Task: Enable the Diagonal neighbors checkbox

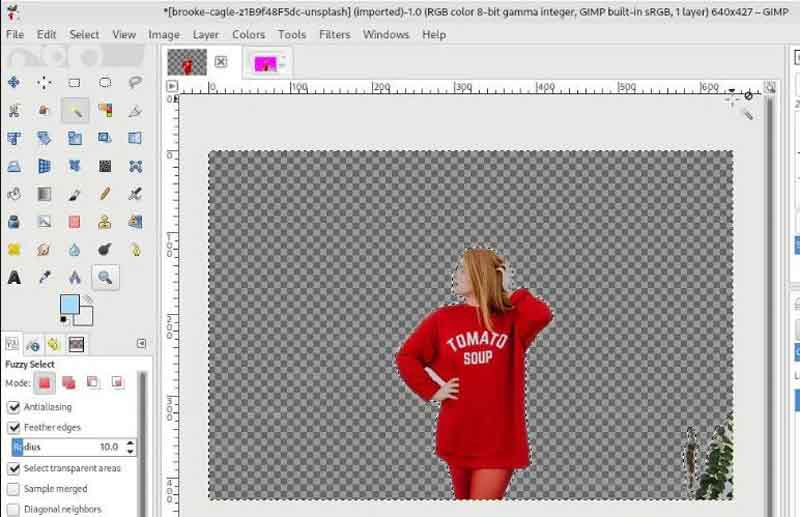Action: tap(14, 509)
